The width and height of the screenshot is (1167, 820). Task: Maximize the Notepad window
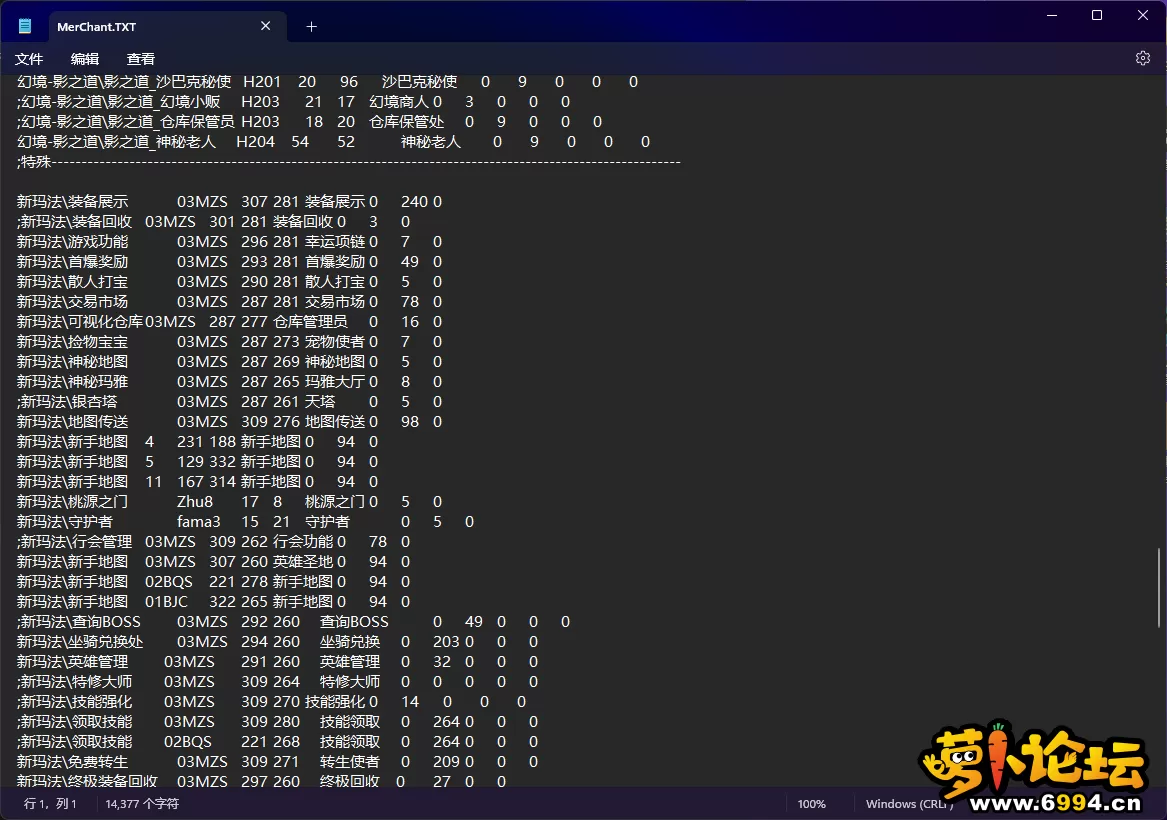click(1097, 15)
